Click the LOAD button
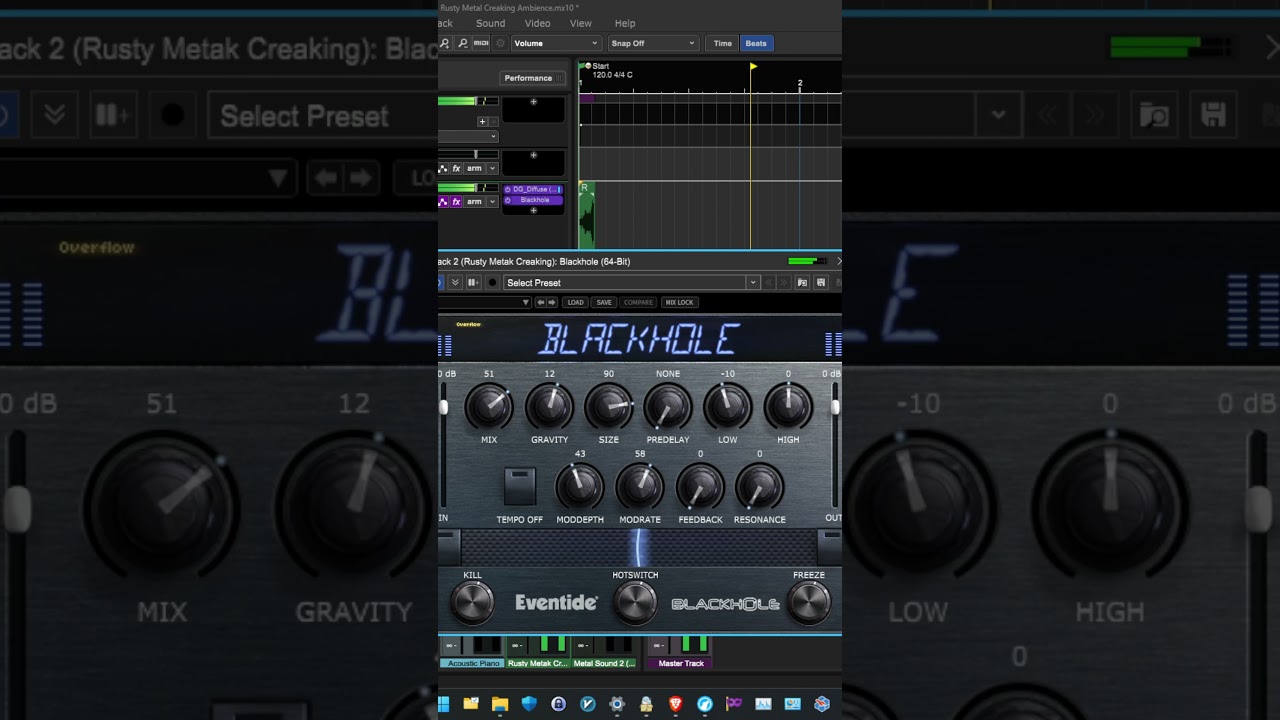Screen dimensions: 1280x720 [x=575, y=302]
